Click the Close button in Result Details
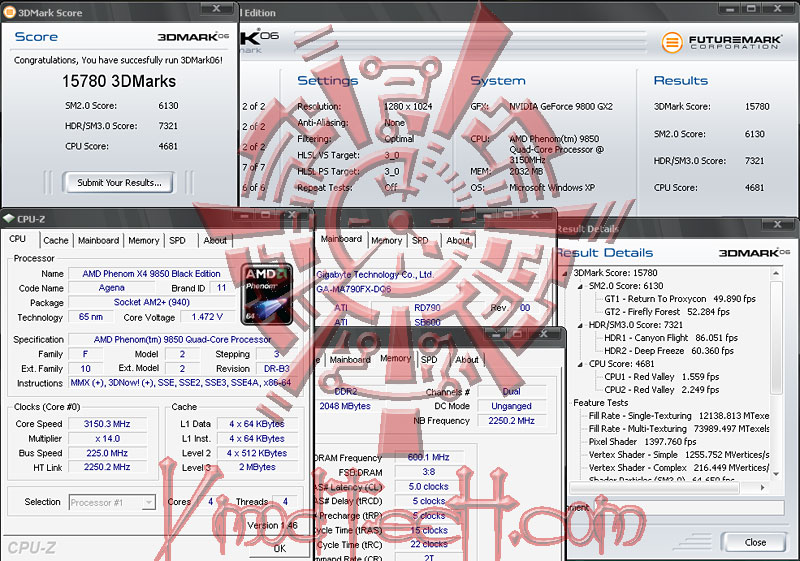 pos(755,542)
